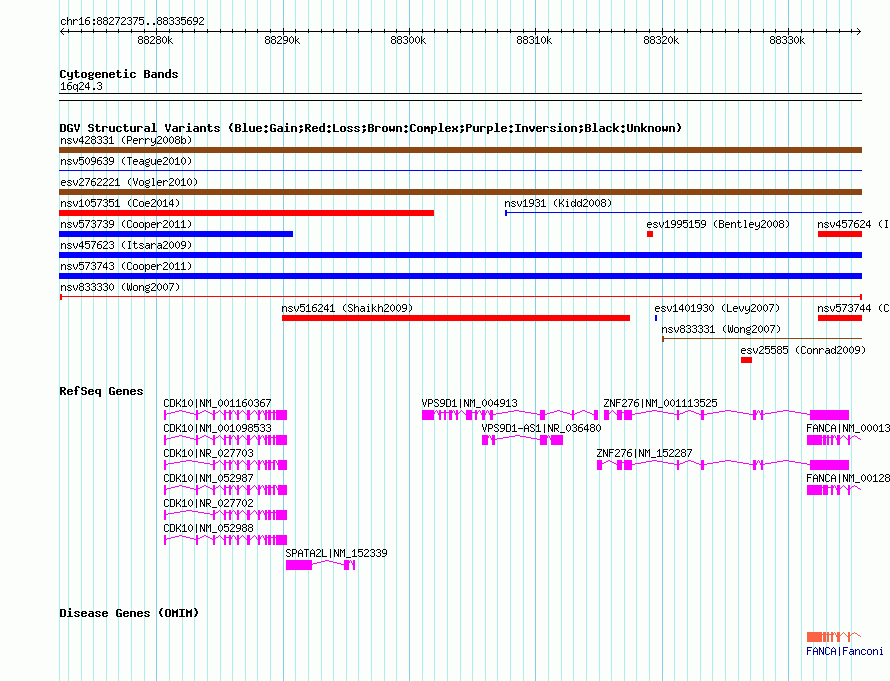Image resolution: width=890 pixels, height=681 pixels.
Task: Select the CDK10|NM_052987 transcript glyph
Action: 225,490
